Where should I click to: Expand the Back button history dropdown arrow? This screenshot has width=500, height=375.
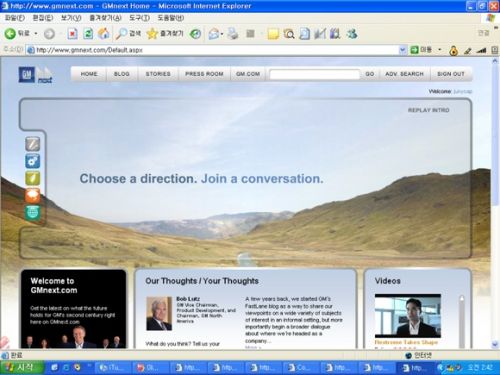36,34
